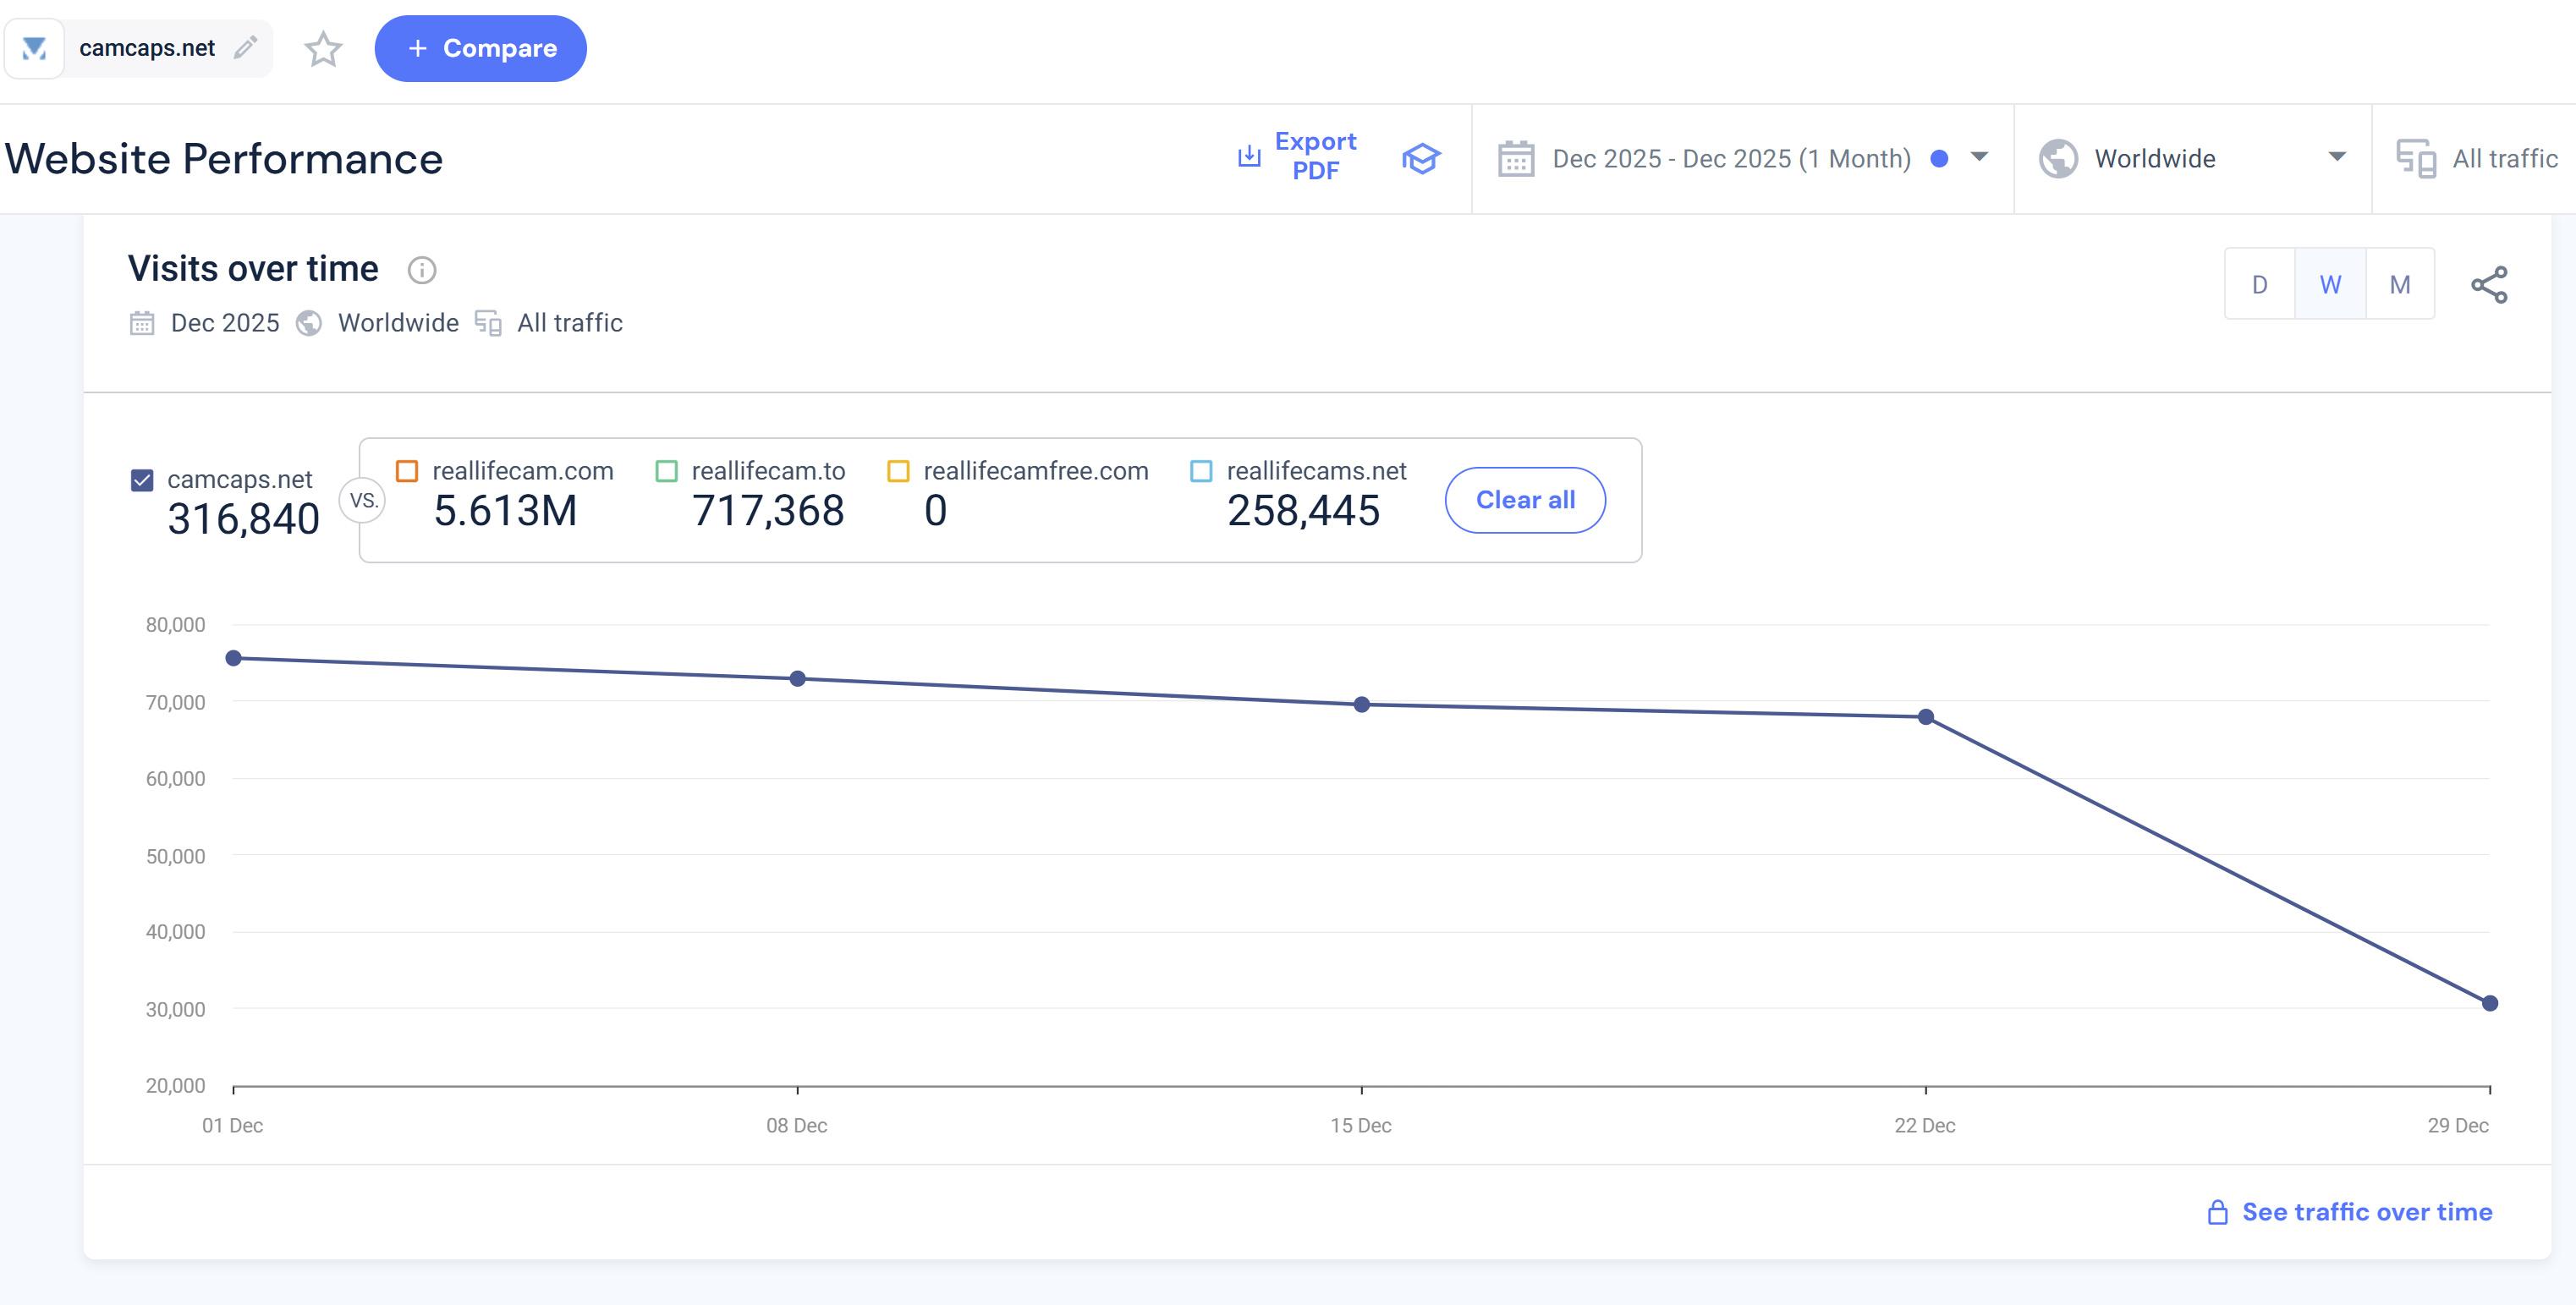Click the graduation cap learning icon
This screenshot has width=2576, height=1305.
[x=1420, y=158]
